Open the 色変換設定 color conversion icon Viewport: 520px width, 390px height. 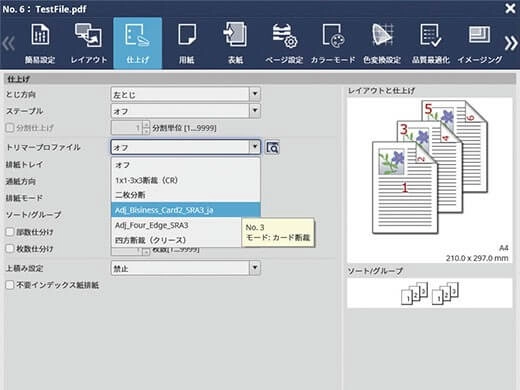click(x=382, y=43)
